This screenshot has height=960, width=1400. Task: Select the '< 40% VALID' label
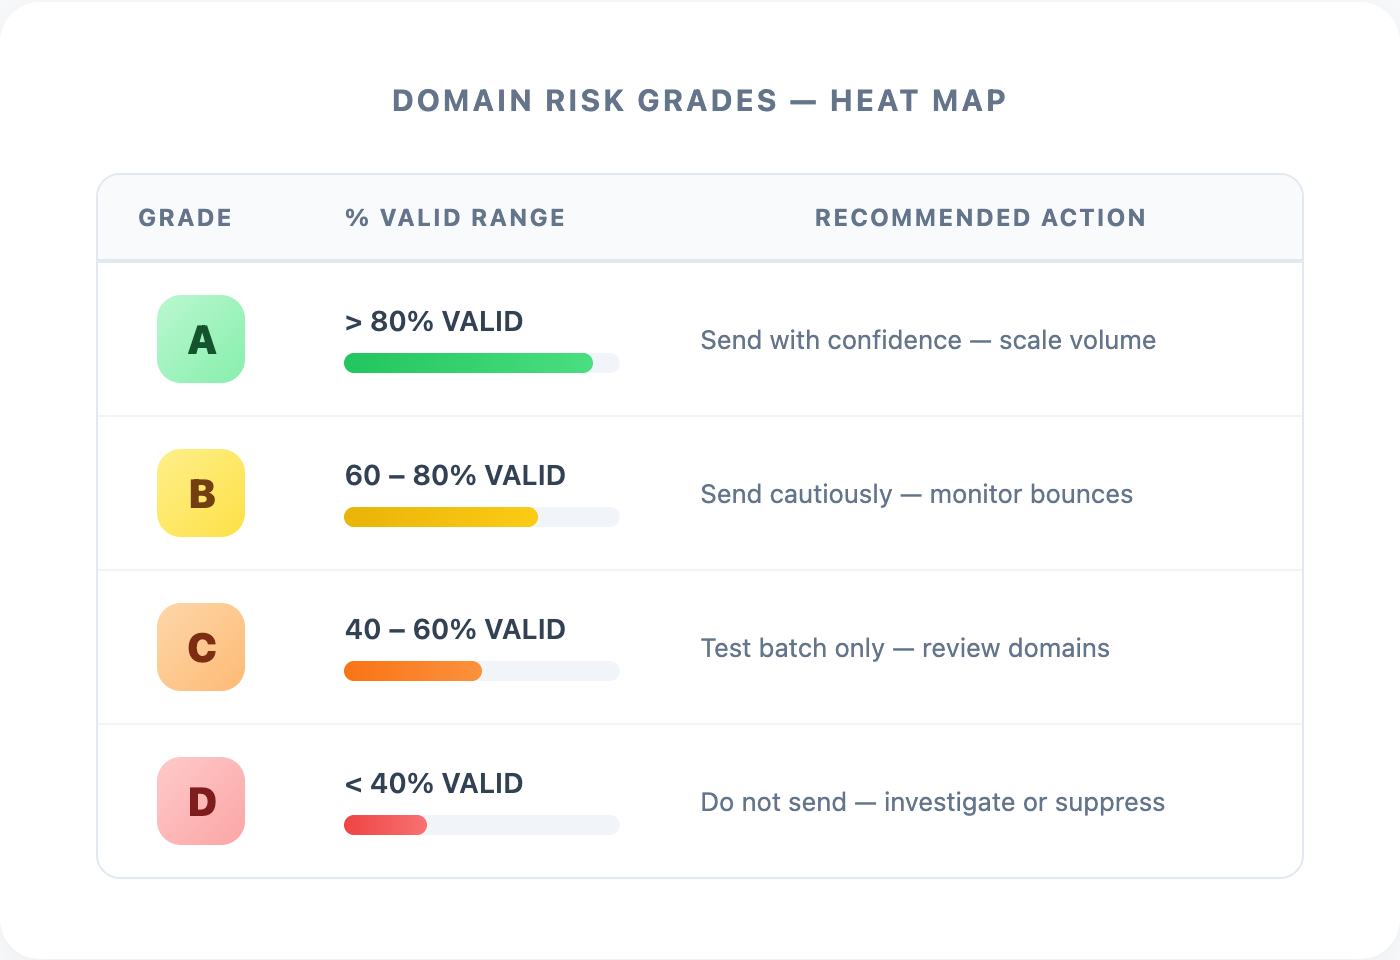point(434,784)
